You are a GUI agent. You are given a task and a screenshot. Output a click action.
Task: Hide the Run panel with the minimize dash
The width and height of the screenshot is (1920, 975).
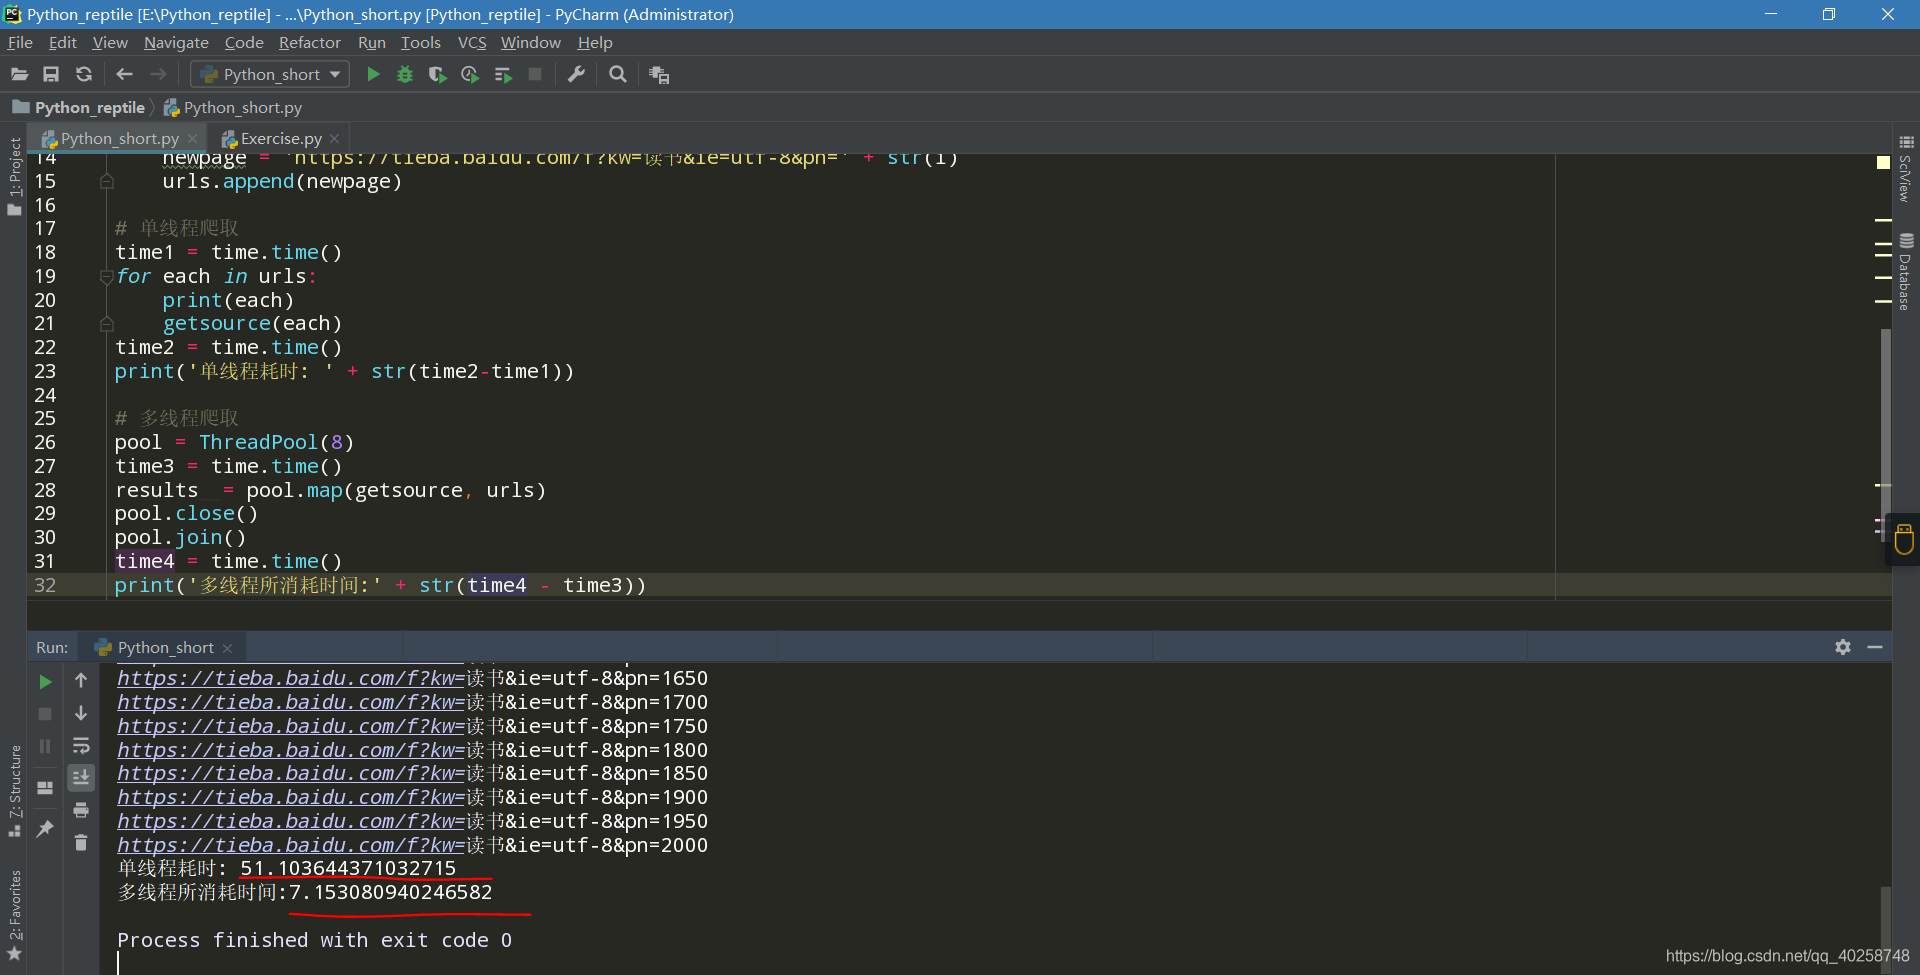point(1875,647)
